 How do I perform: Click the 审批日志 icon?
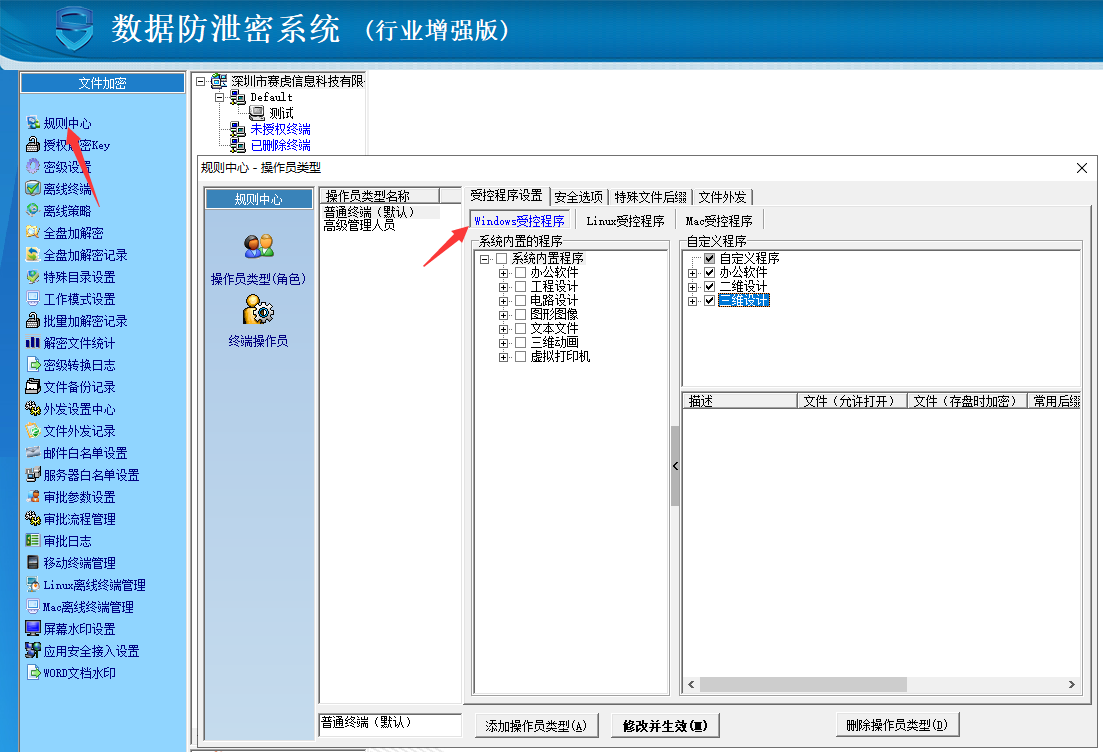pyautogui.click(x=32, y=540)
